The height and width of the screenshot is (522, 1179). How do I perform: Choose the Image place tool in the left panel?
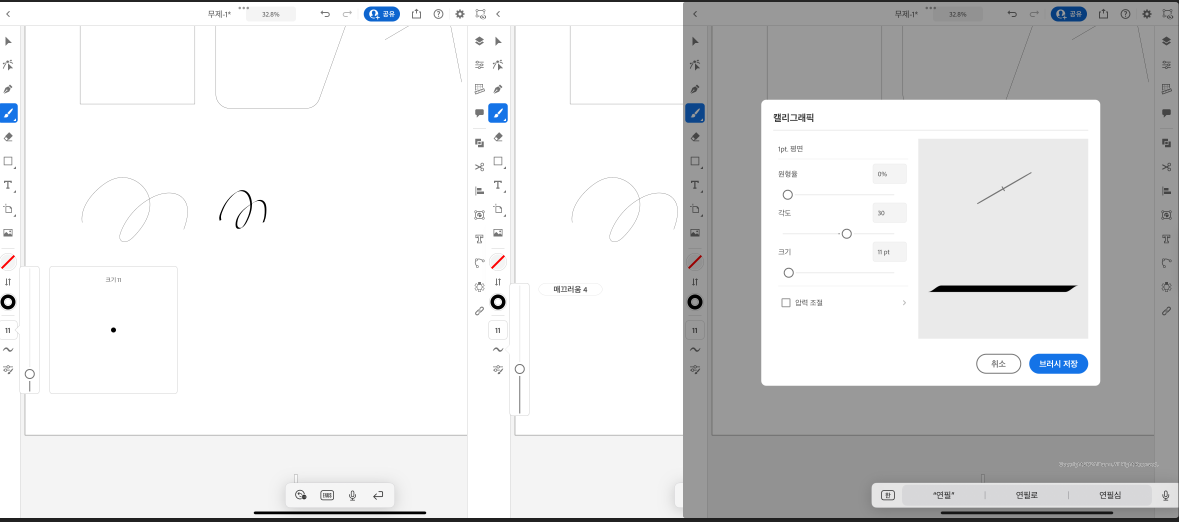click(8, 233)
